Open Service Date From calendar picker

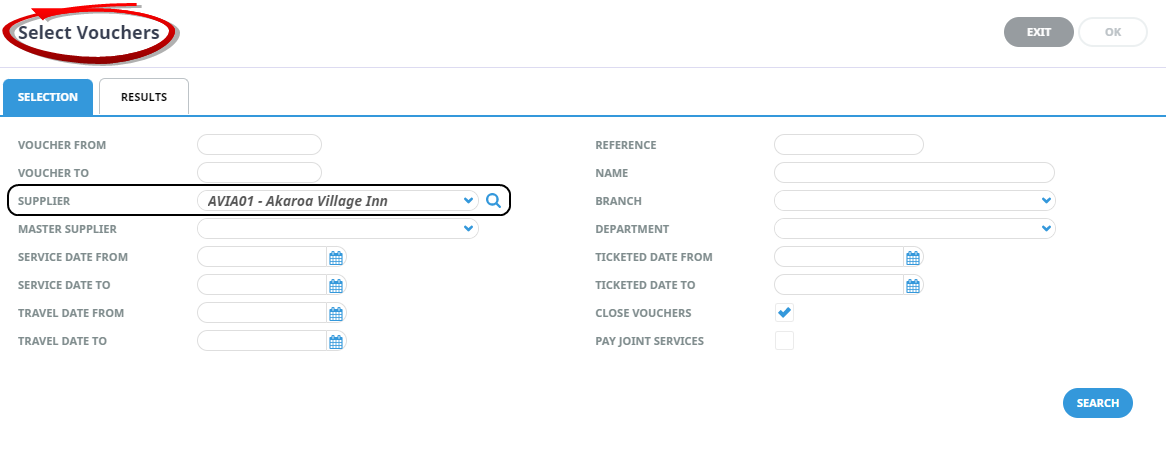pyautogui.click(x=336, y=258)
